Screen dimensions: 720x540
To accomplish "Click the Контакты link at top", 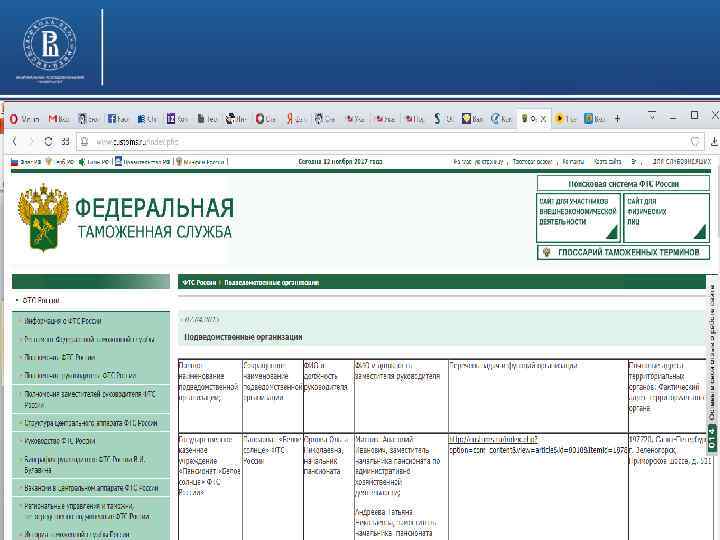I will [x=573, y=162].
